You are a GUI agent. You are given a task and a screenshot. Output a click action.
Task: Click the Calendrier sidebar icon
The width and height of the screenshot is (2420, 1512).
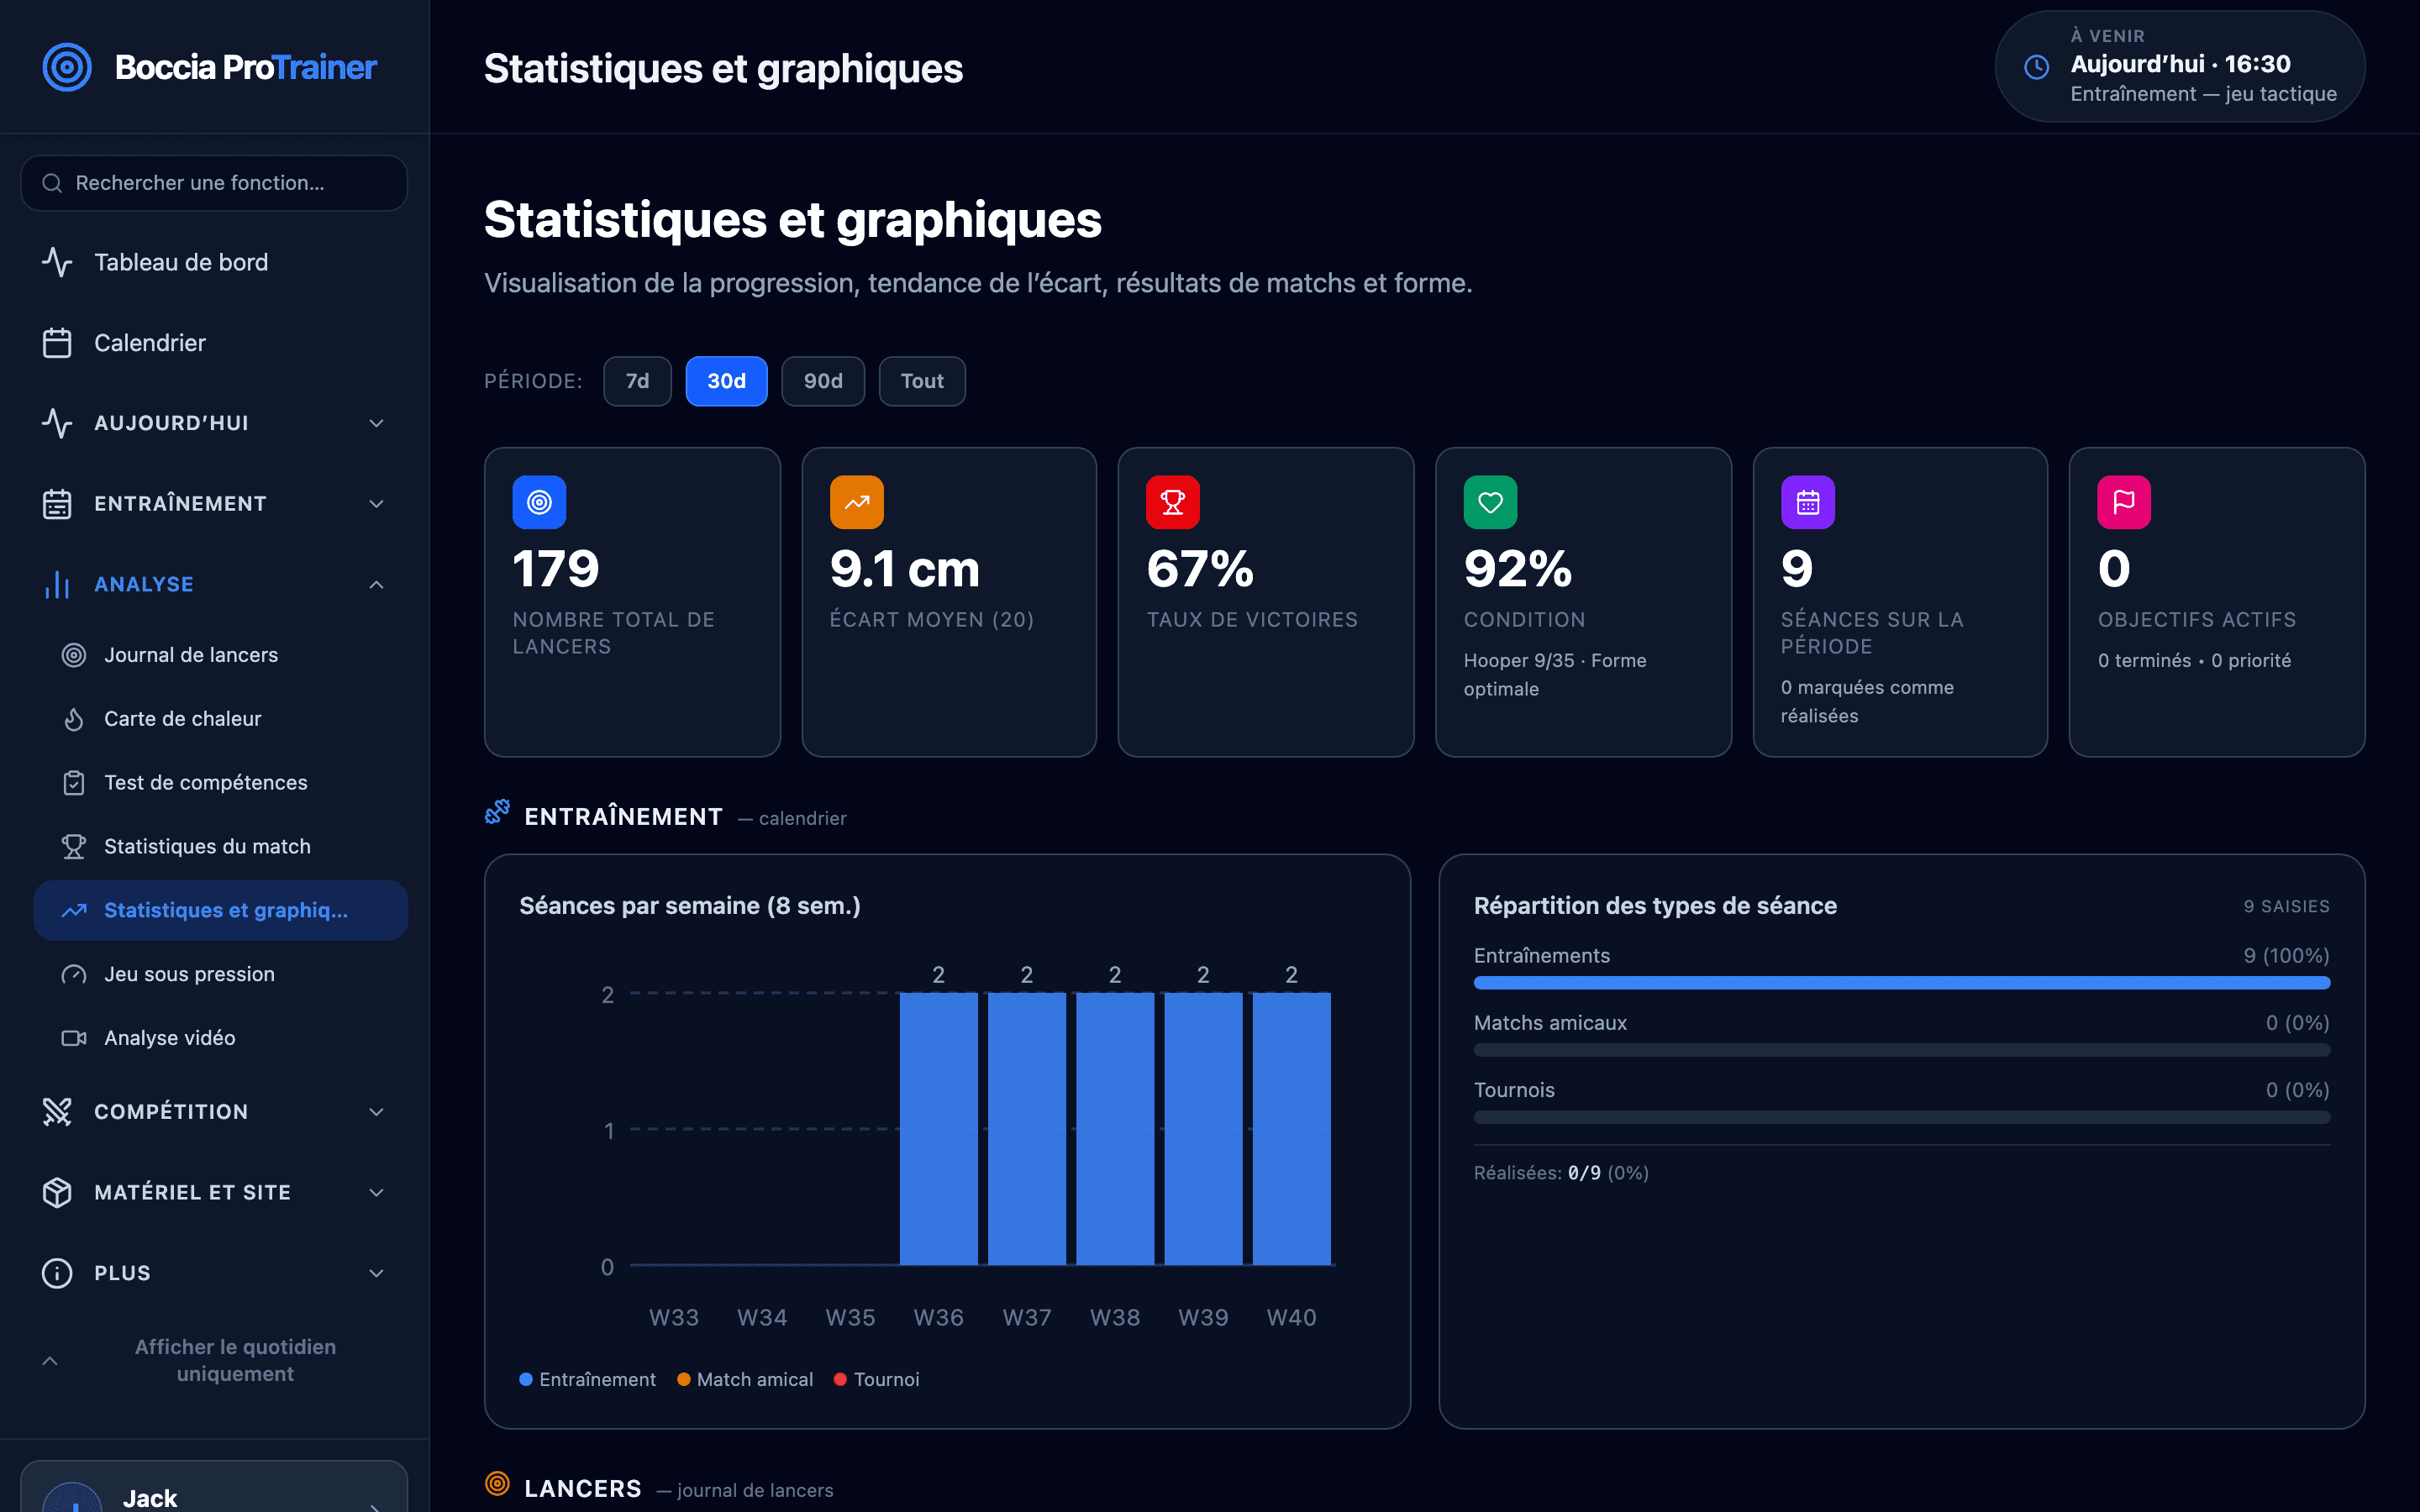click(57, 343)
